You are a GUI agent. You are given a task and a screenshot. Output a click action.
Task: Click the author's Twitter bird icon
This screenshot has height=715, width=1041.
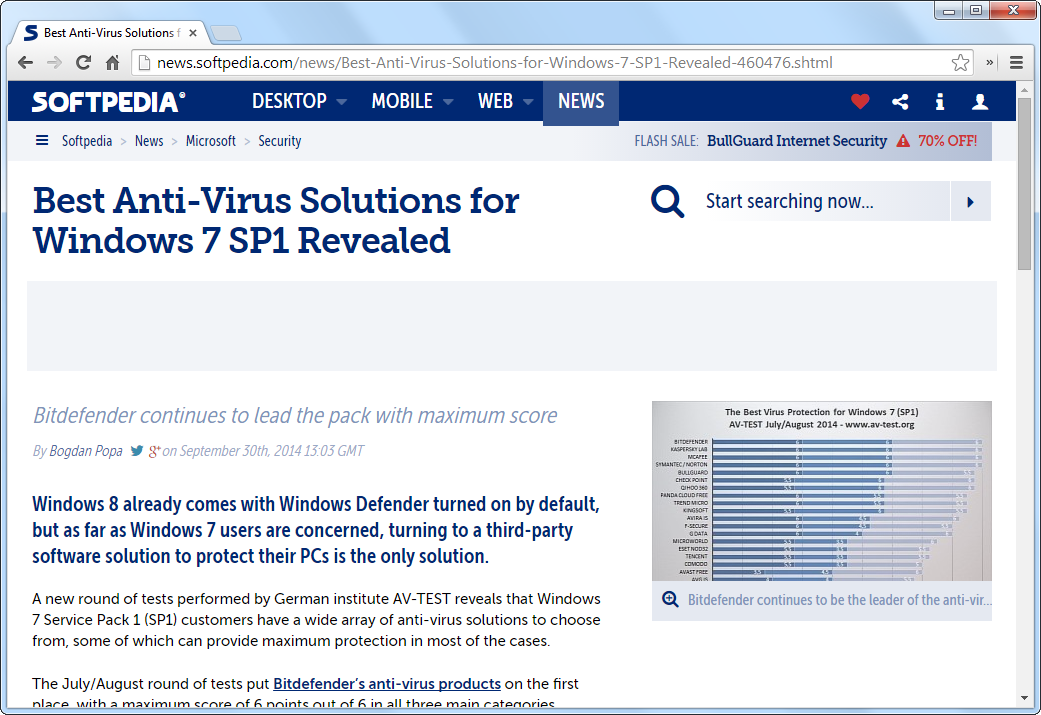[137, 451]
